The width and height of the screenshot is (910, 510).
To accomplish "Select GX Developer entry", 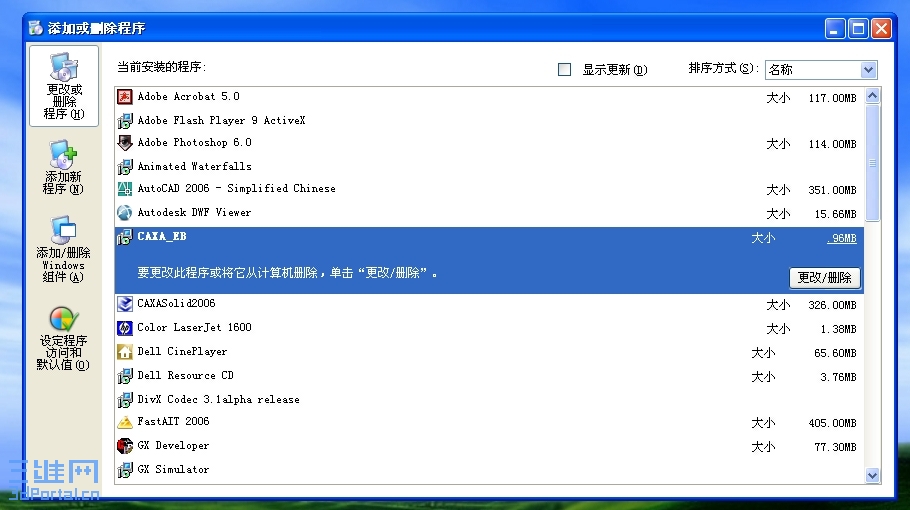I will tap(489, 446).
